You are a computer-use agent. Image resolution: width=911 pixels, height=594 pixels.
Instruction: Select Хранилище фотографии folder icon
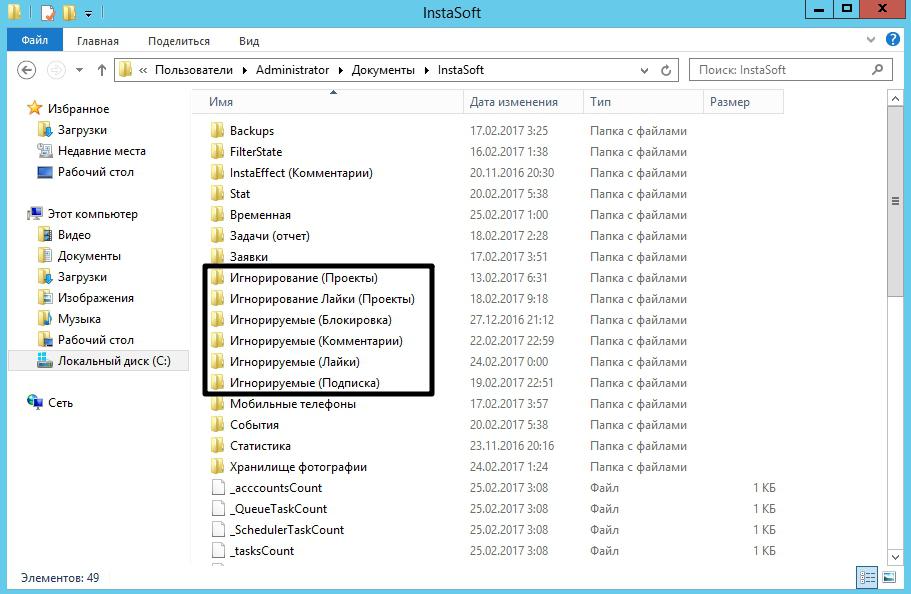tap(217, 466)
